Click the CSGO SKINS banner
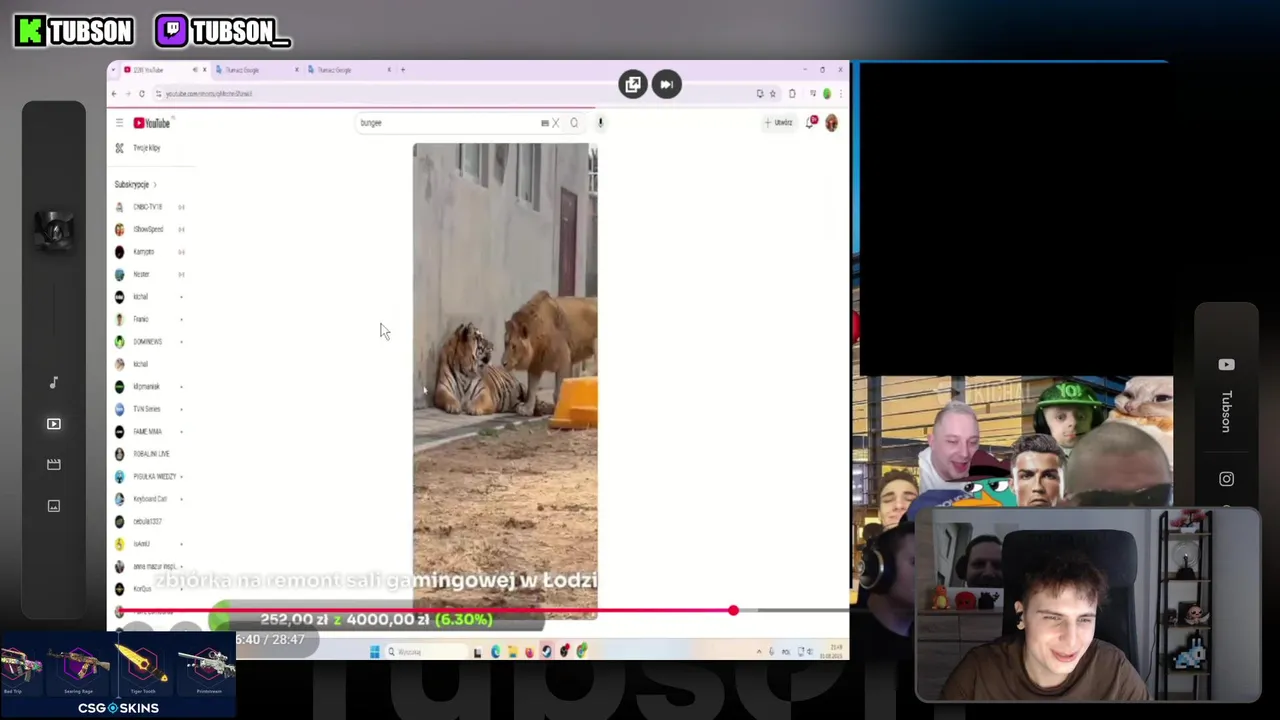Image resolution: width=1280 pixels, height=720 pixels. (118, 675)
